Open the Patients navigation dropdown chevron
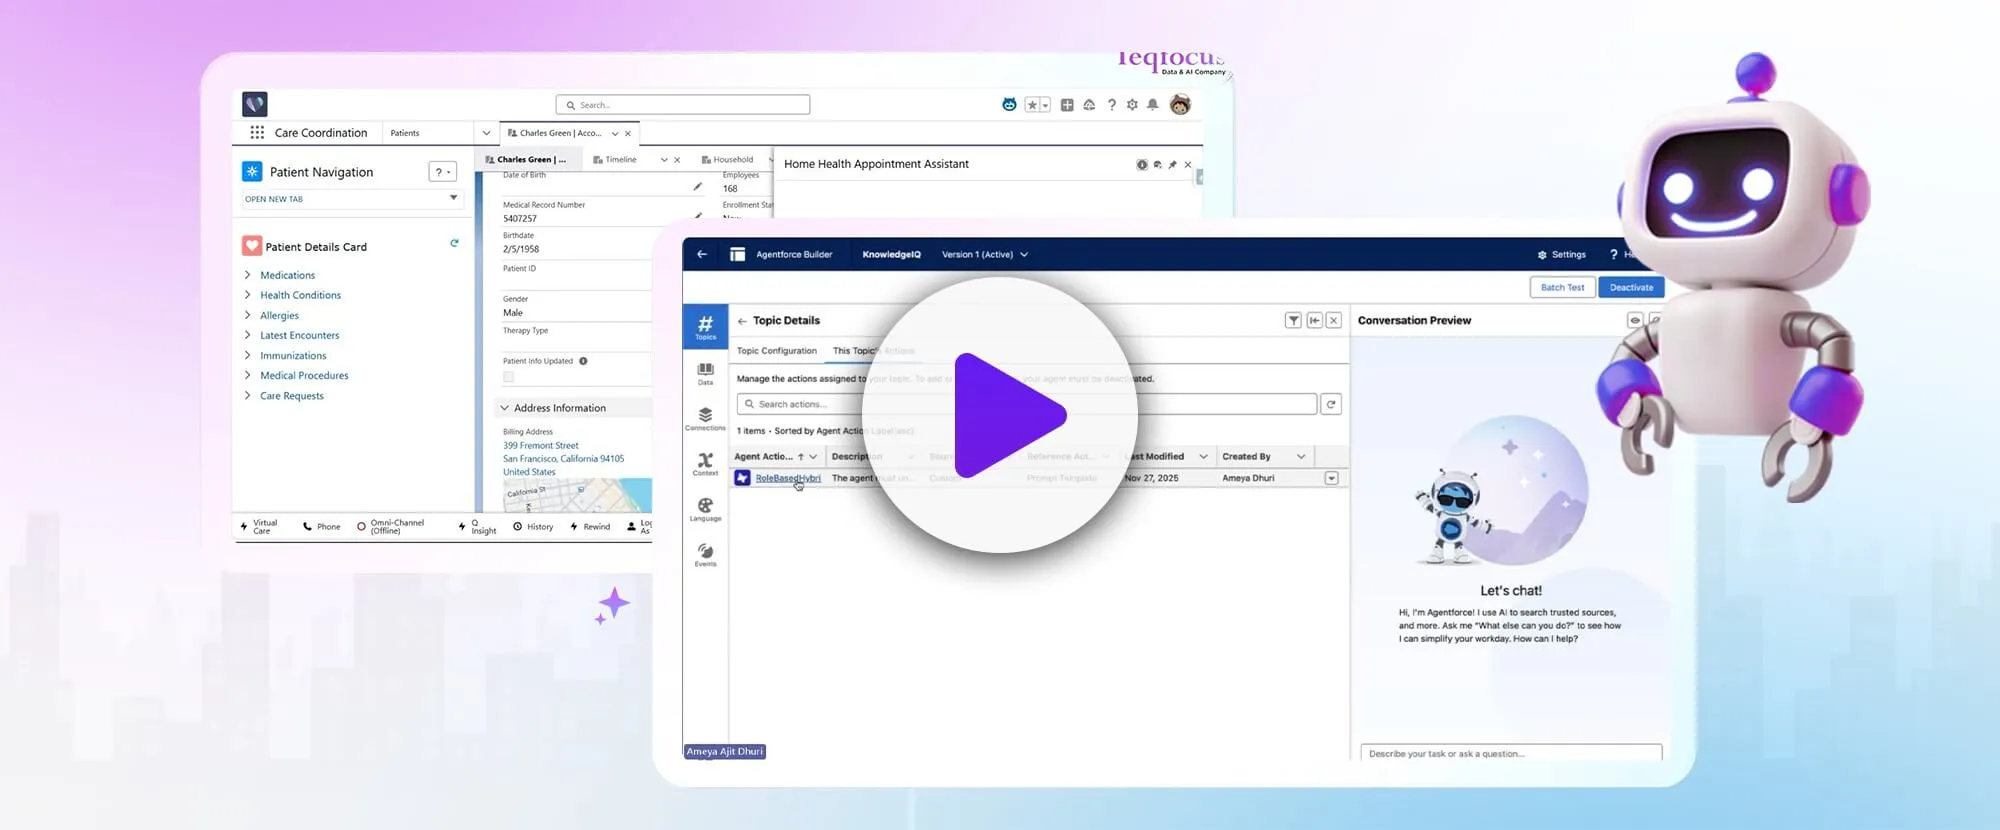This screenshot has width=2000, height=830. [486, 133]
